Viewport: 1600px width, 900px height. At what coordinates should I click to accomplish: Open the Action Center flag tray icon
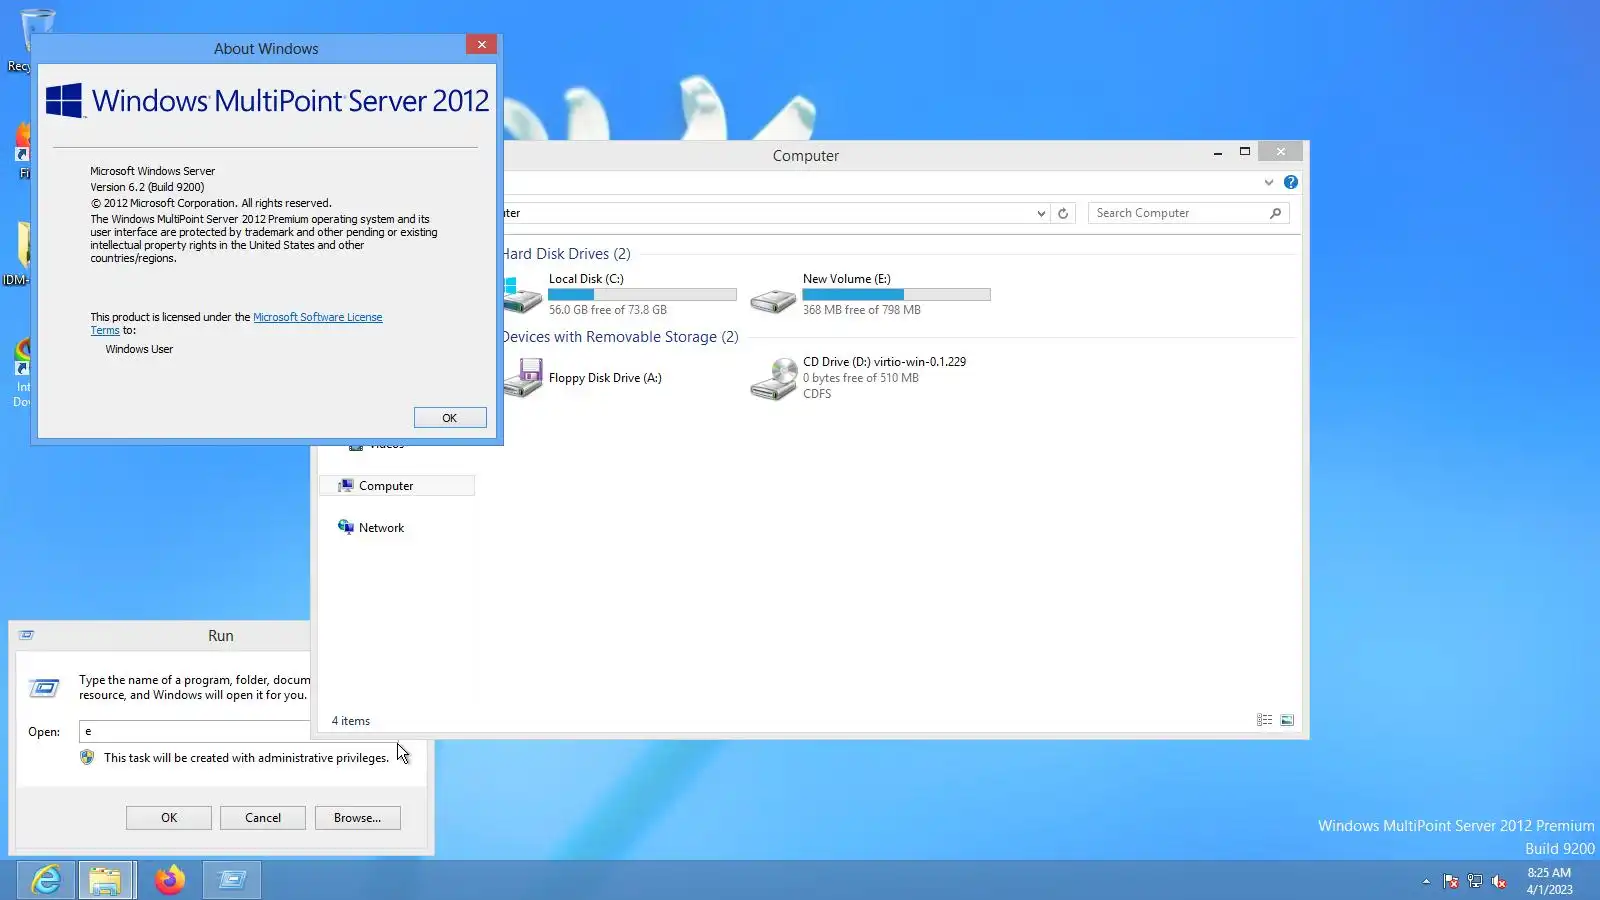click(1451, 881)
